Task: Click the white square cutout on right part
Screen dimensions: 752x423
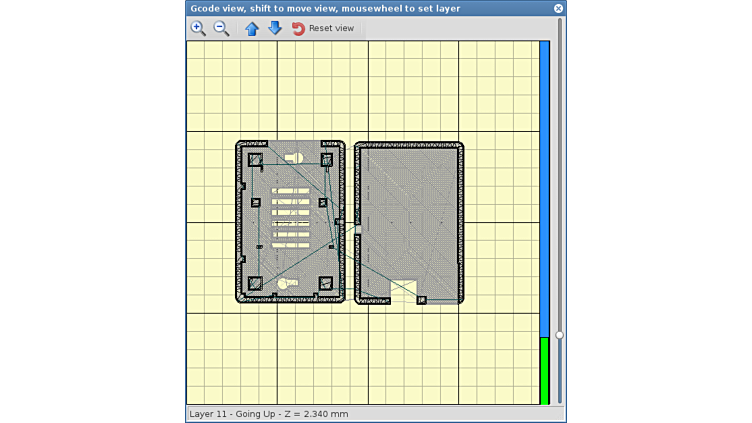Action: (403, 291)
